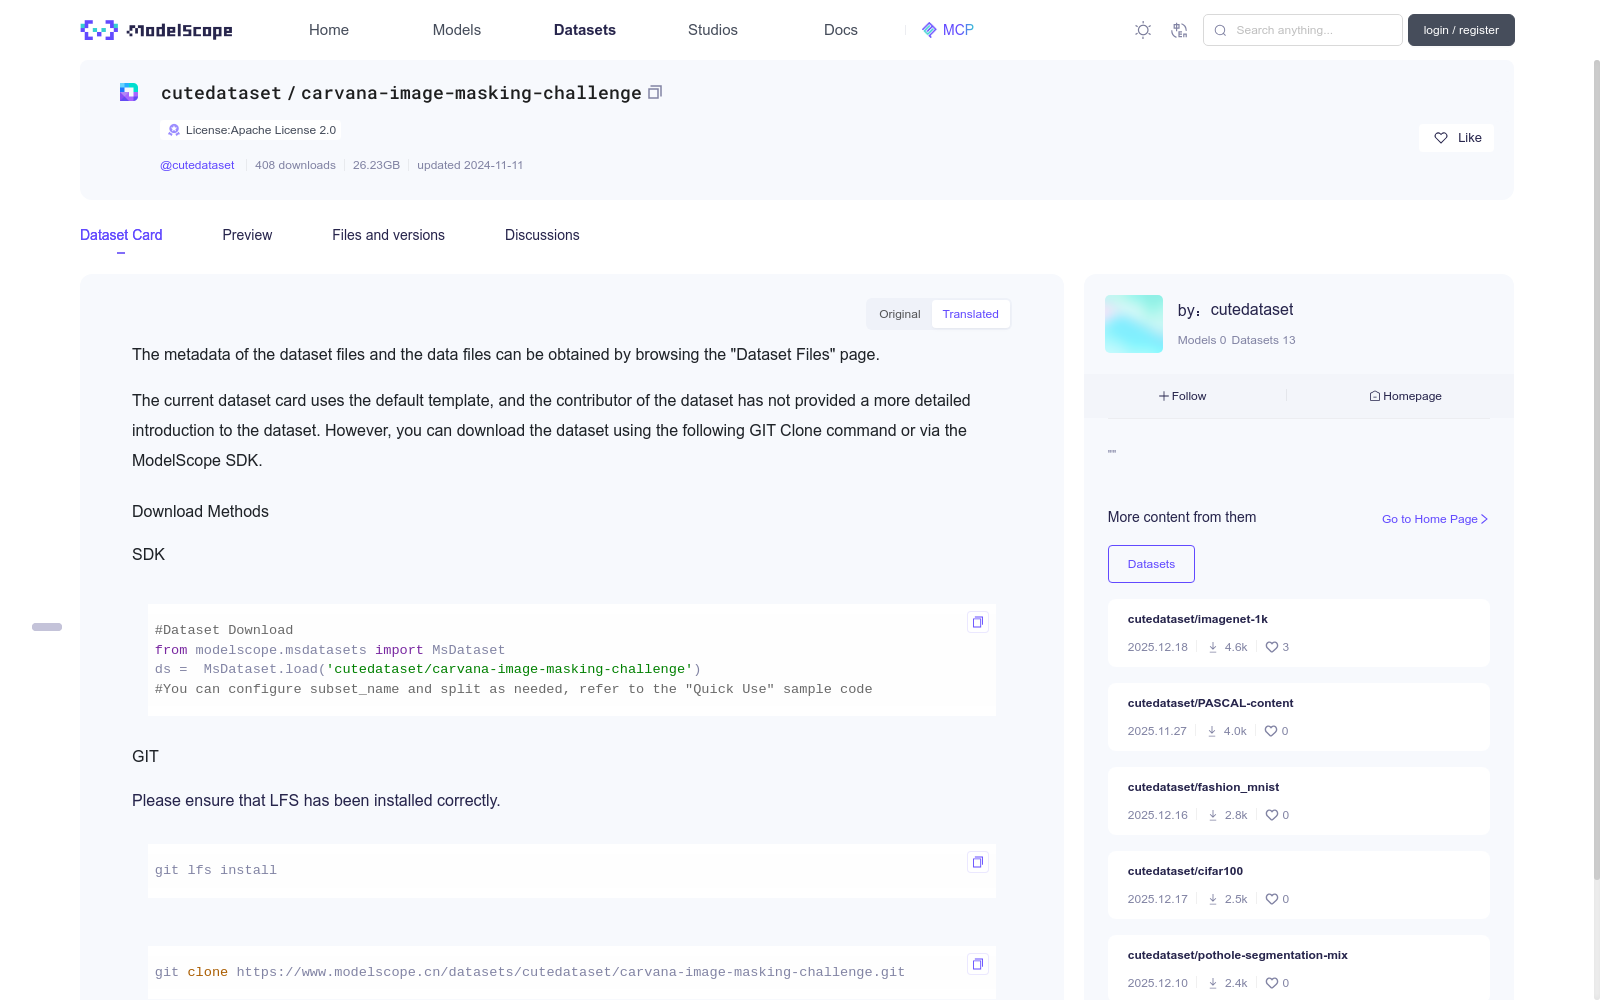Select the Datasets filter in More content

click(x=1151, y=564)
